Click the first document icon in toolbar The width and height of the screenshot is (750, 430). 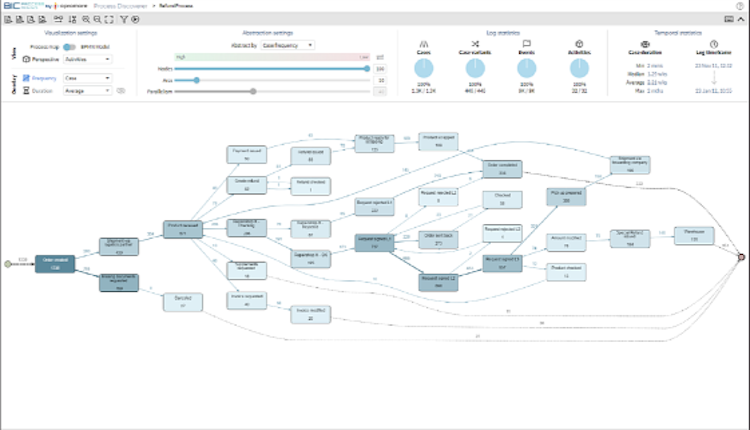click(8, 20)
